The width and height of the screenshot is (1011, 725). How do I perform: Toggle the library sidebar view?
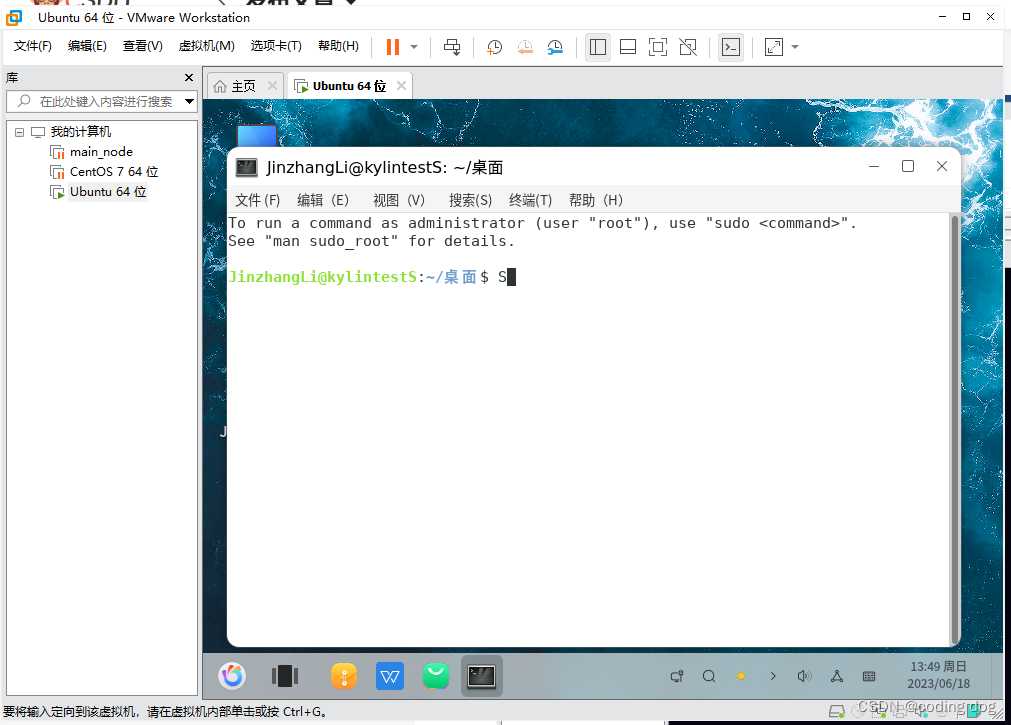tap(598, 46)
